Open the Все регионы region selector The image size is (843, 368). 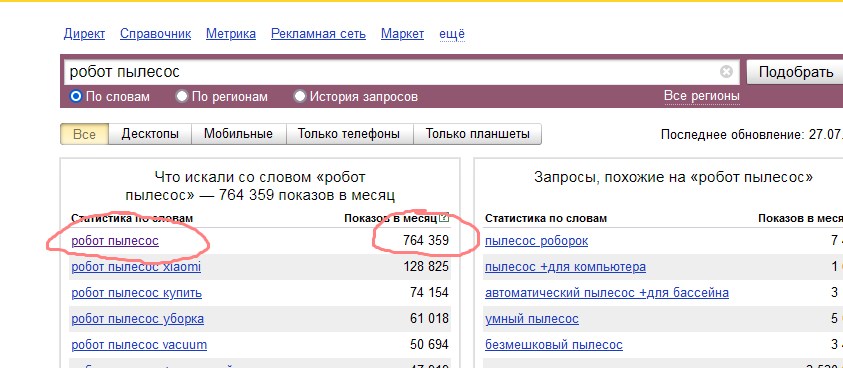(x=702, y=96)
